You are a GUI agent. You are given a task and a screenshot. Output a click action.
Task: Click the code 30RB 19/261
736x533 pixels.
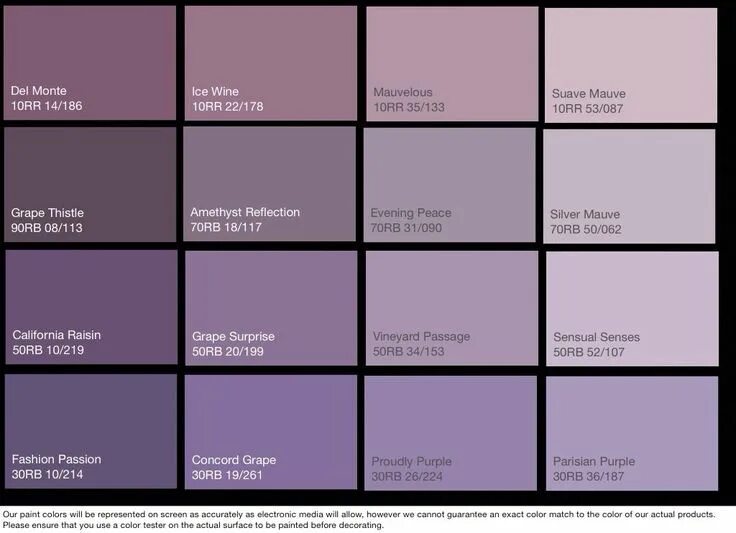tap(227, 475)
